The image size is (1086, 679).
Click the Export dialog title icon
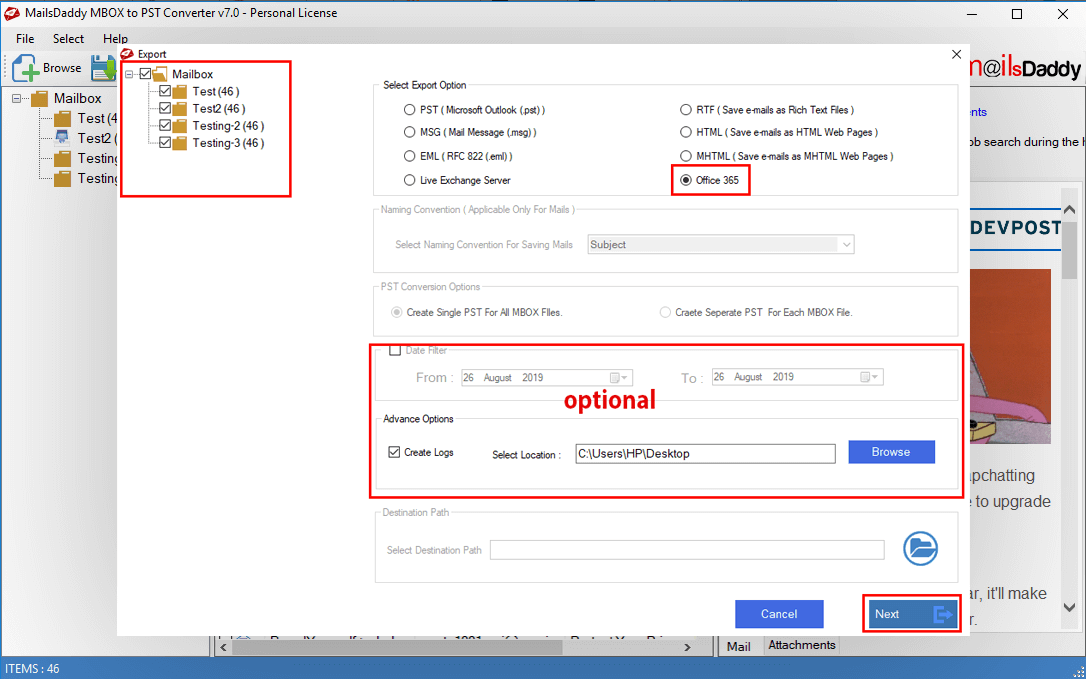[127, 54]
